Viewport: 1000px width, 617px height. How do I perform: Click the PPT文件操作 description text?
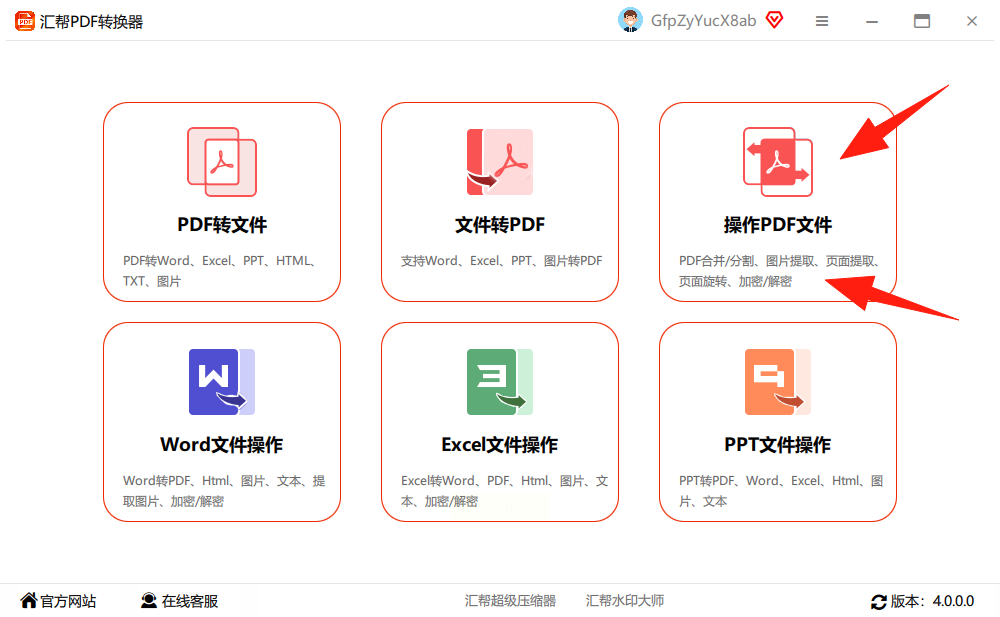[781, 491]
